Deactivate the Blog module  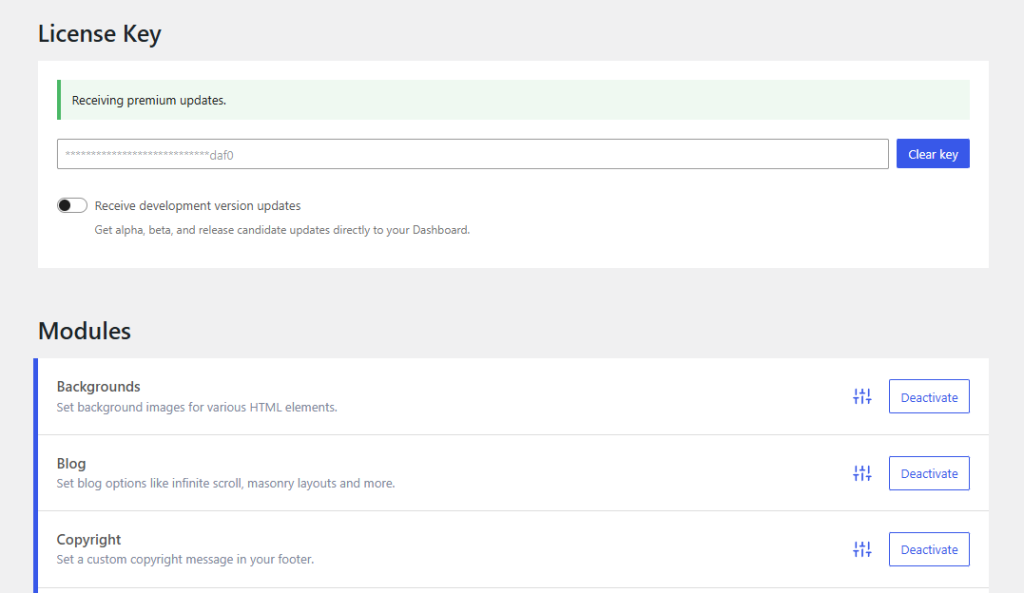click(928, 473)
